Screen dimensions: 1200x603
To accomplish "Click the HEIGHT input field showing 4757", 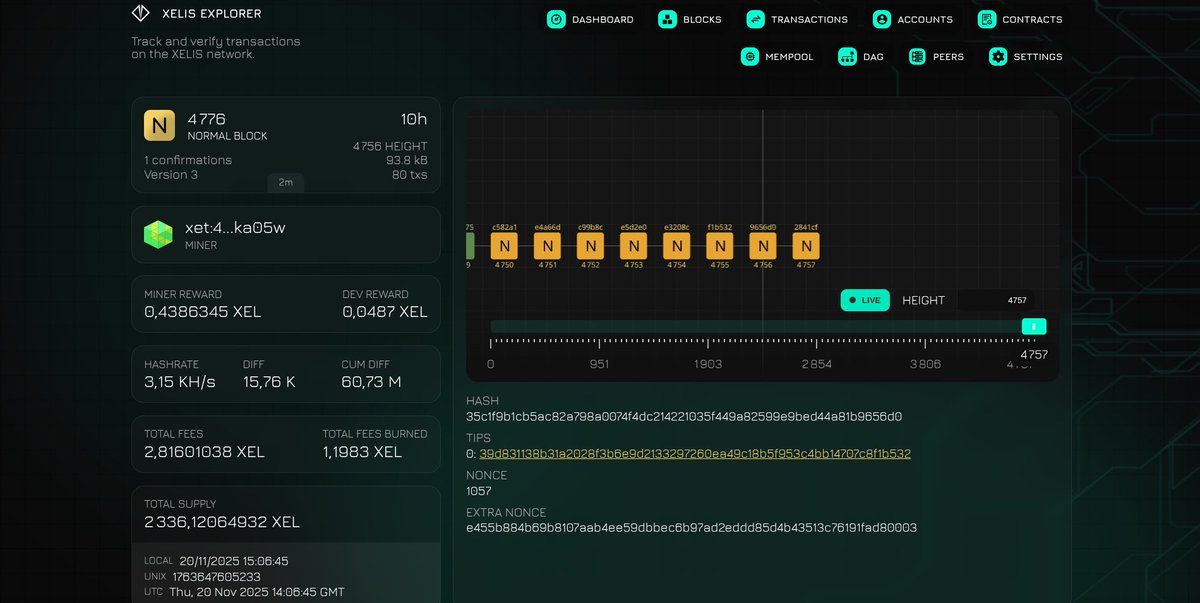I will [x=995, y=300].
